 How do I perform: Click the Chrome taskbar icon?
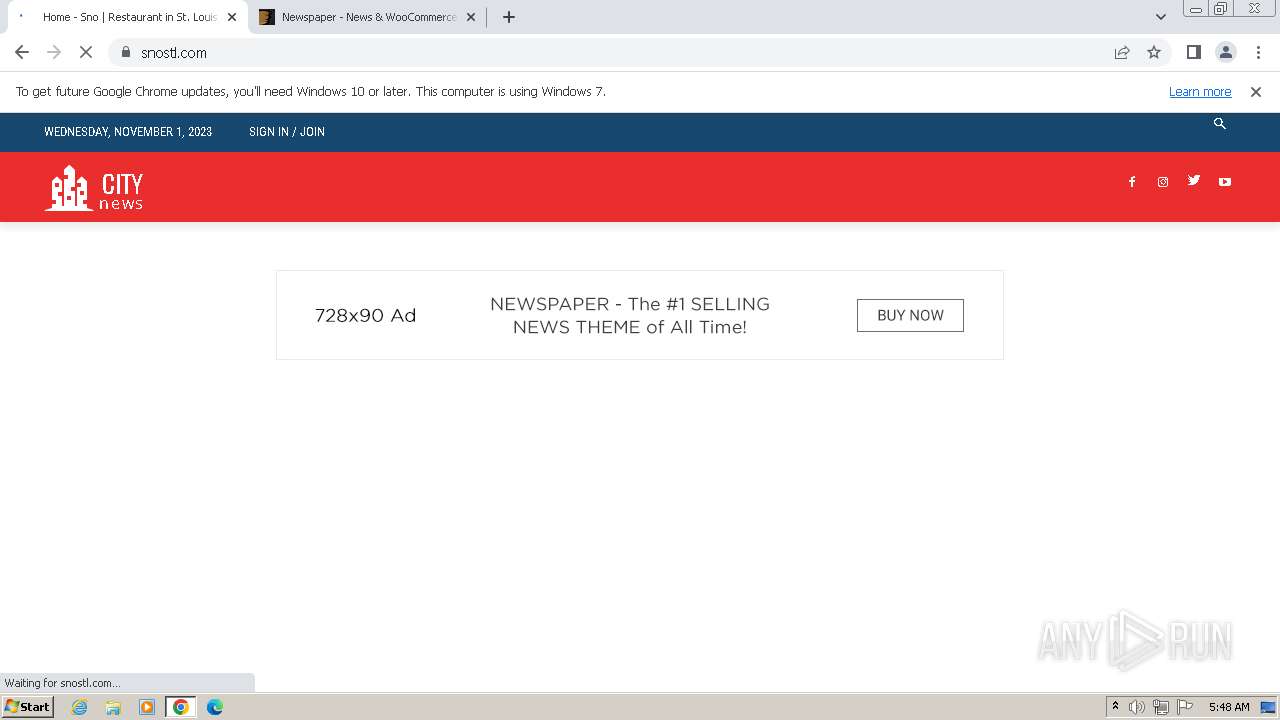pyautogui.click(x=181, y=707)
